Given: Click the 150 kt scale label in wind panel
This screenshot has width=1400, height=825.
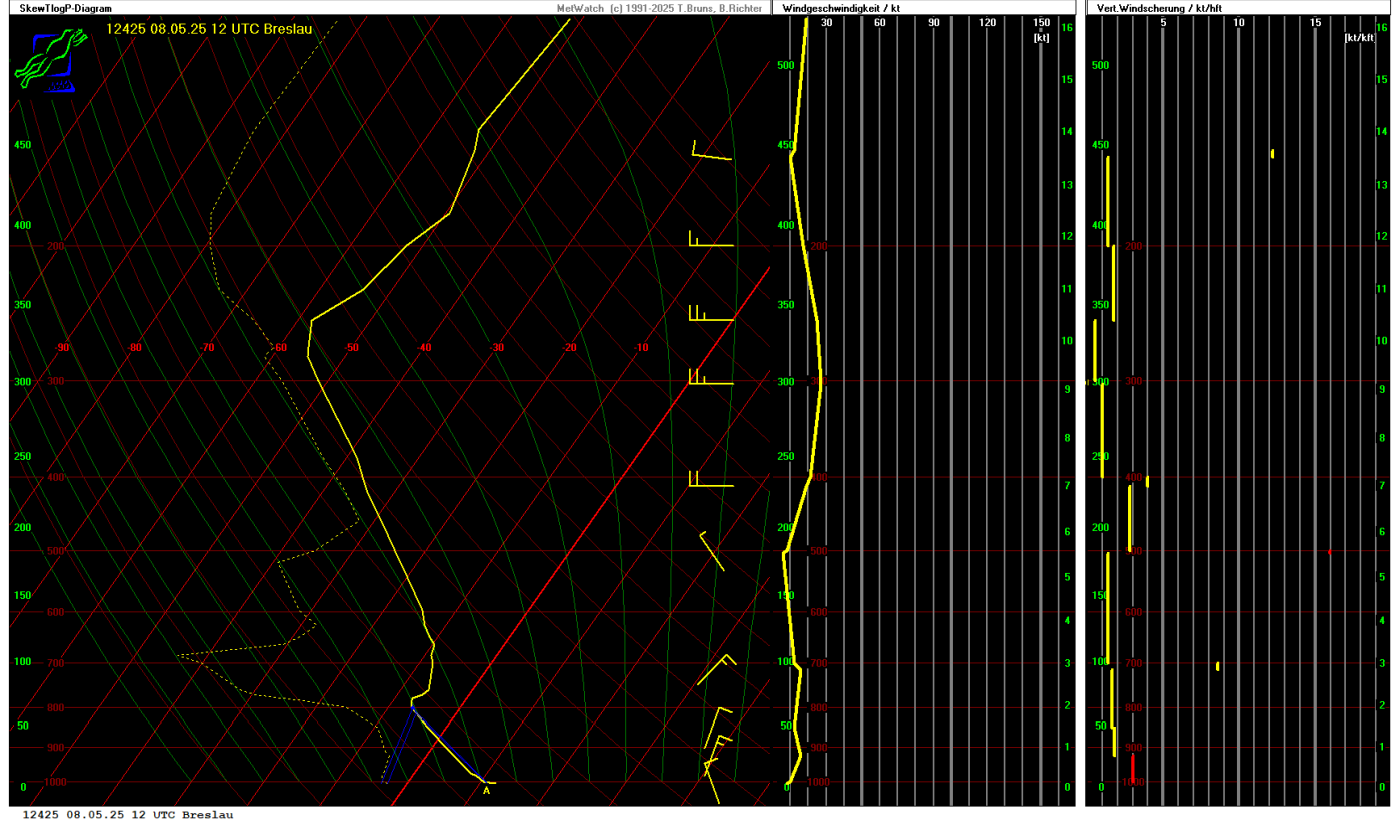Looking at the screenshot, I should point(1041,23).
